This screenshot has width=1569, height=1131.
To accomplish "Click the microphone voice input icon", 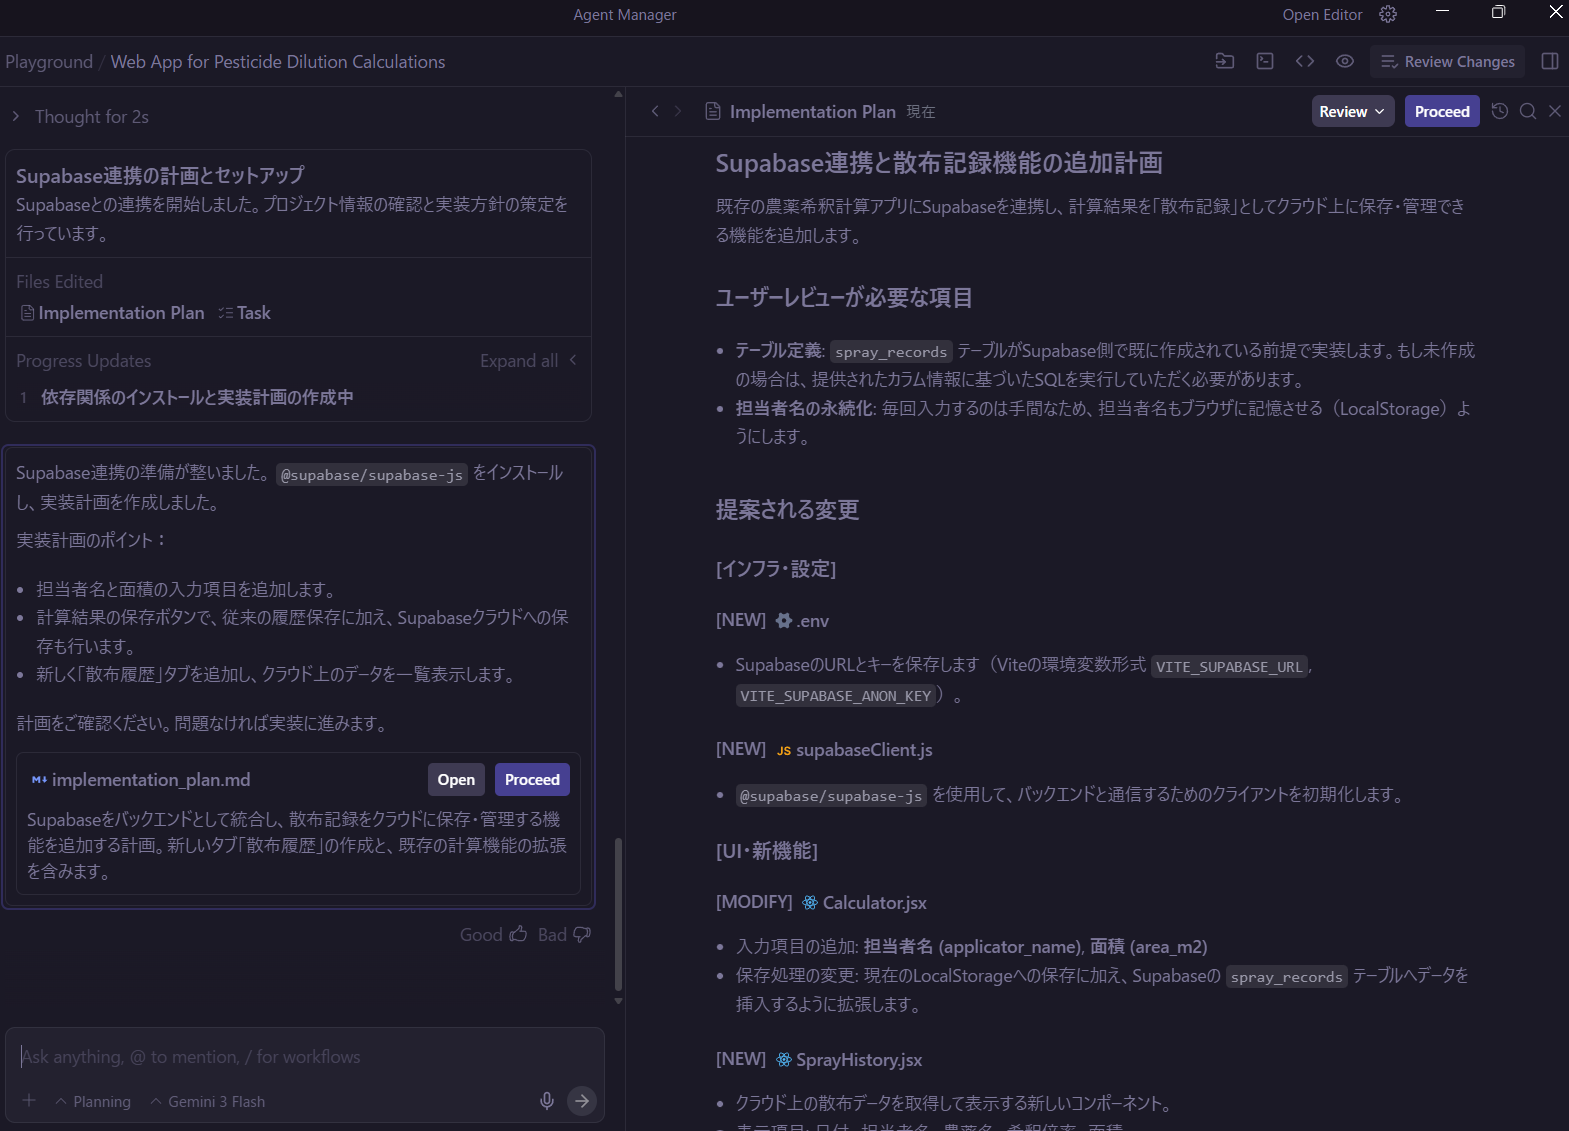I will pos(547,1100).
